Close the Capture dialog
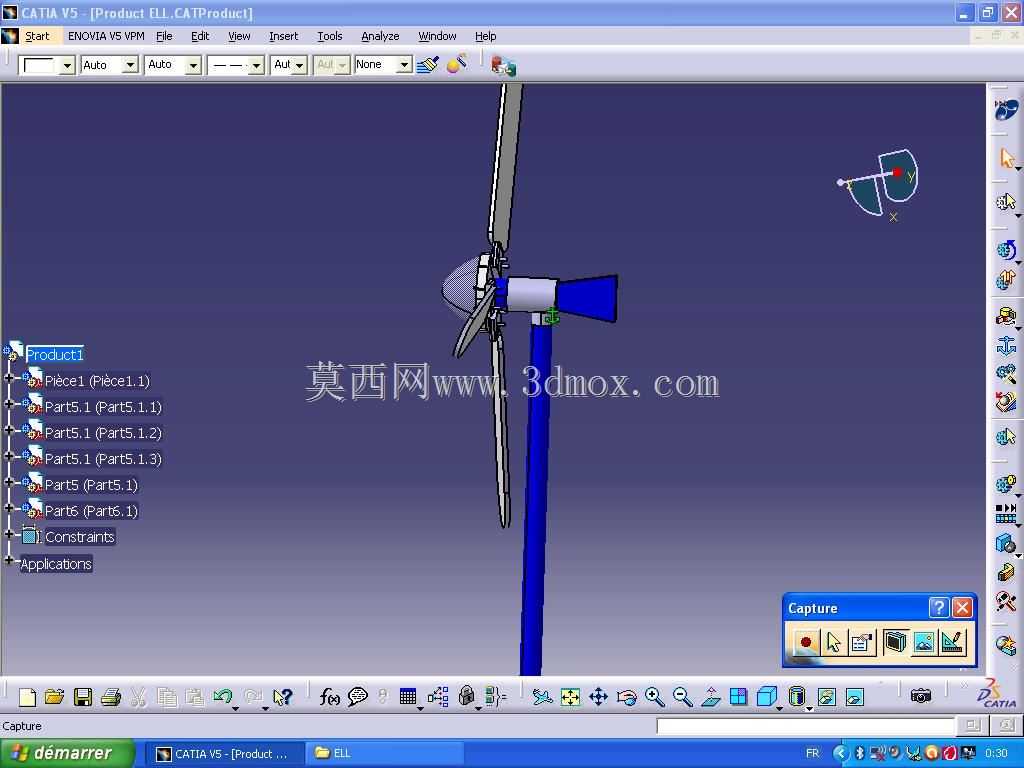Screen dimensions: 1024x768 pyautogui.click(x=963, y=608)
